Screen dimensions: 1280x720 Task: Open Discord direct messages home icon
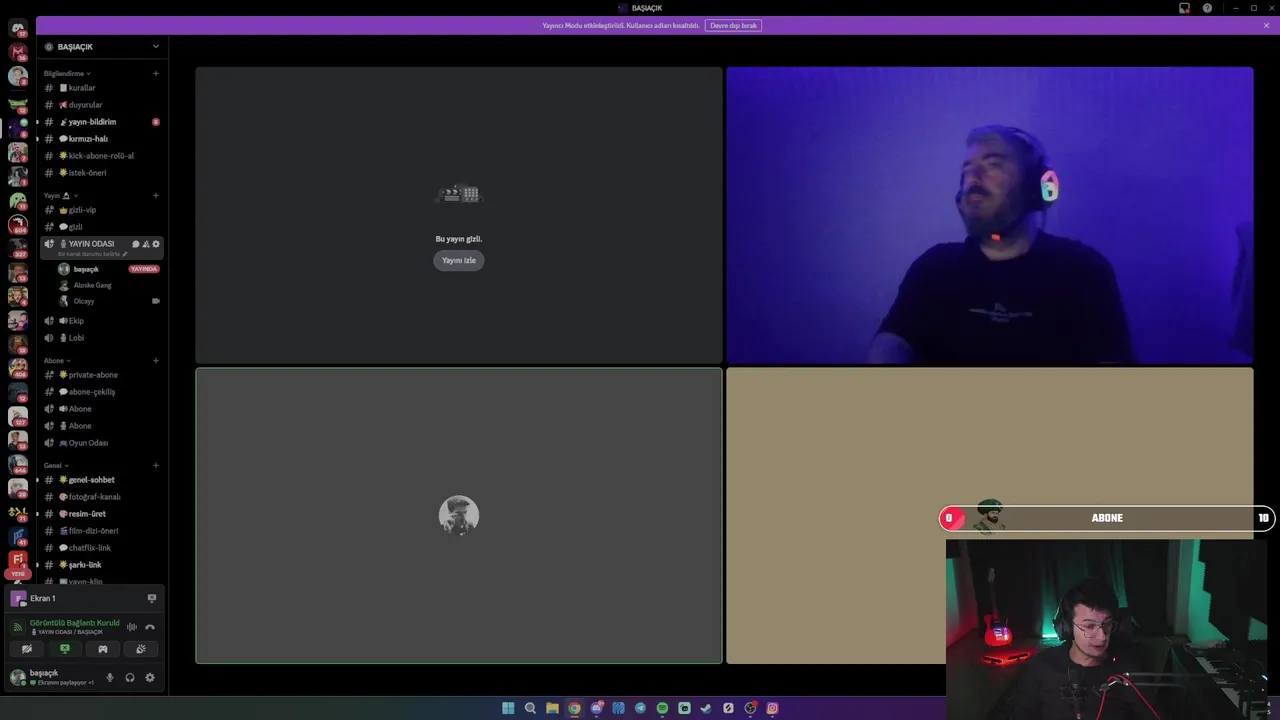18,28
